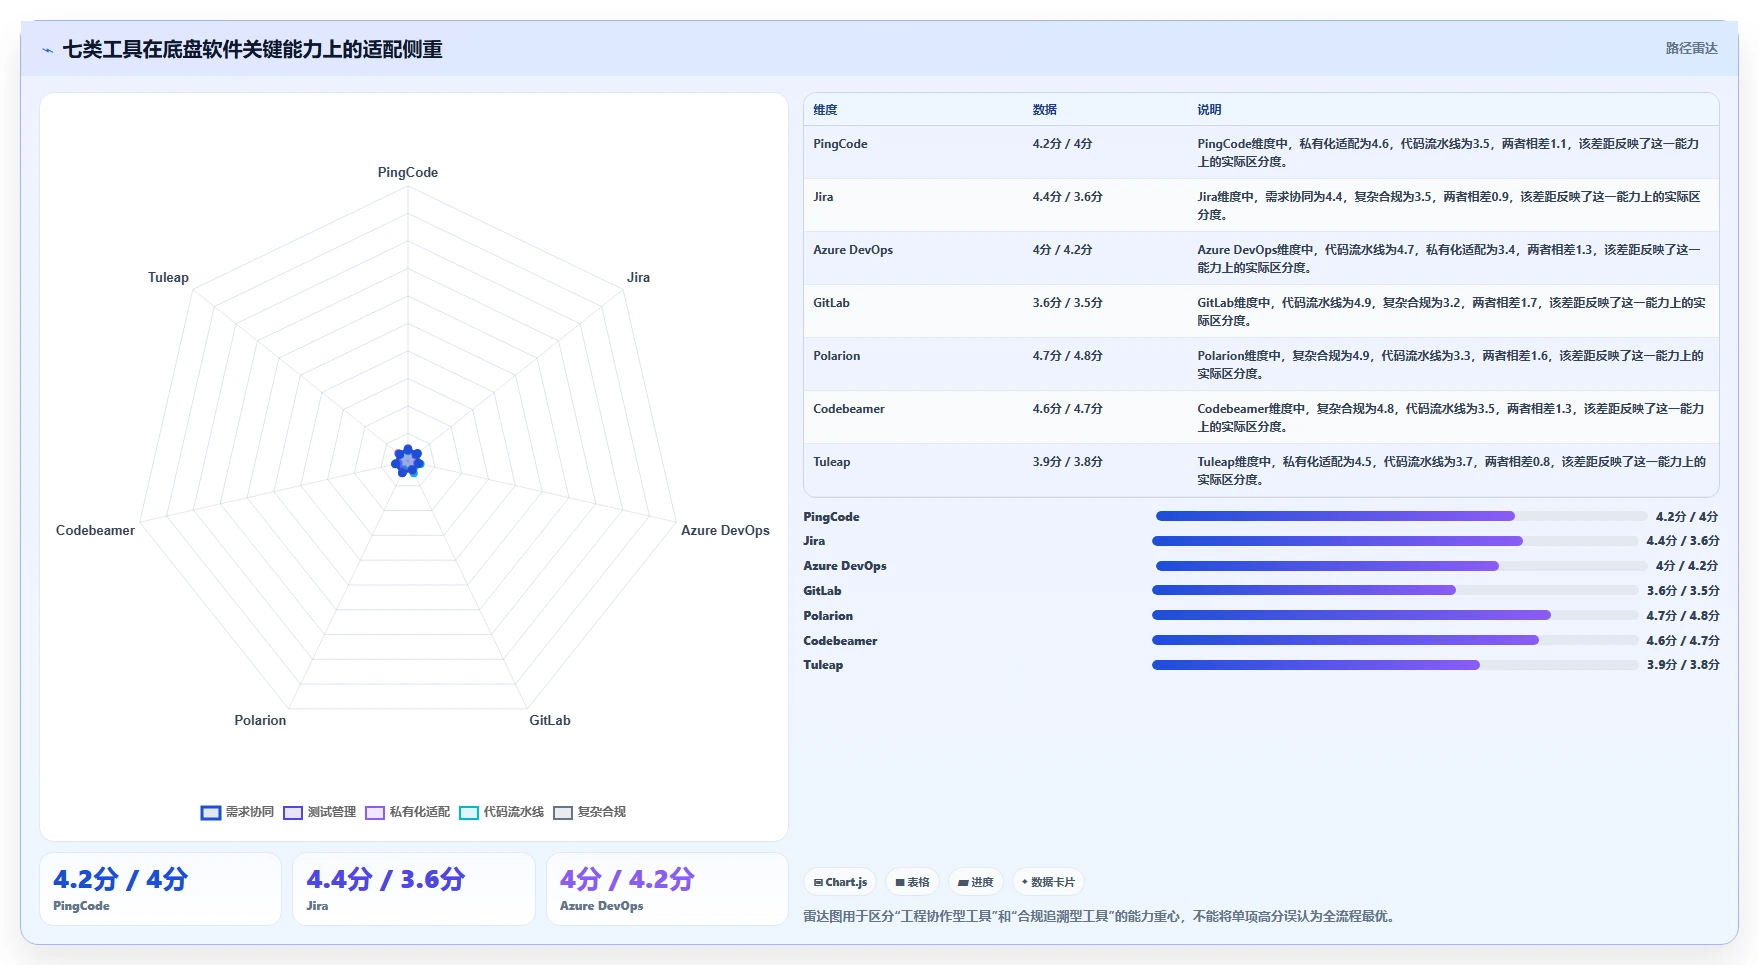The image size is (1759, 965).
Task: Click the 数据卡片 chip
Action: (1048, 882)
